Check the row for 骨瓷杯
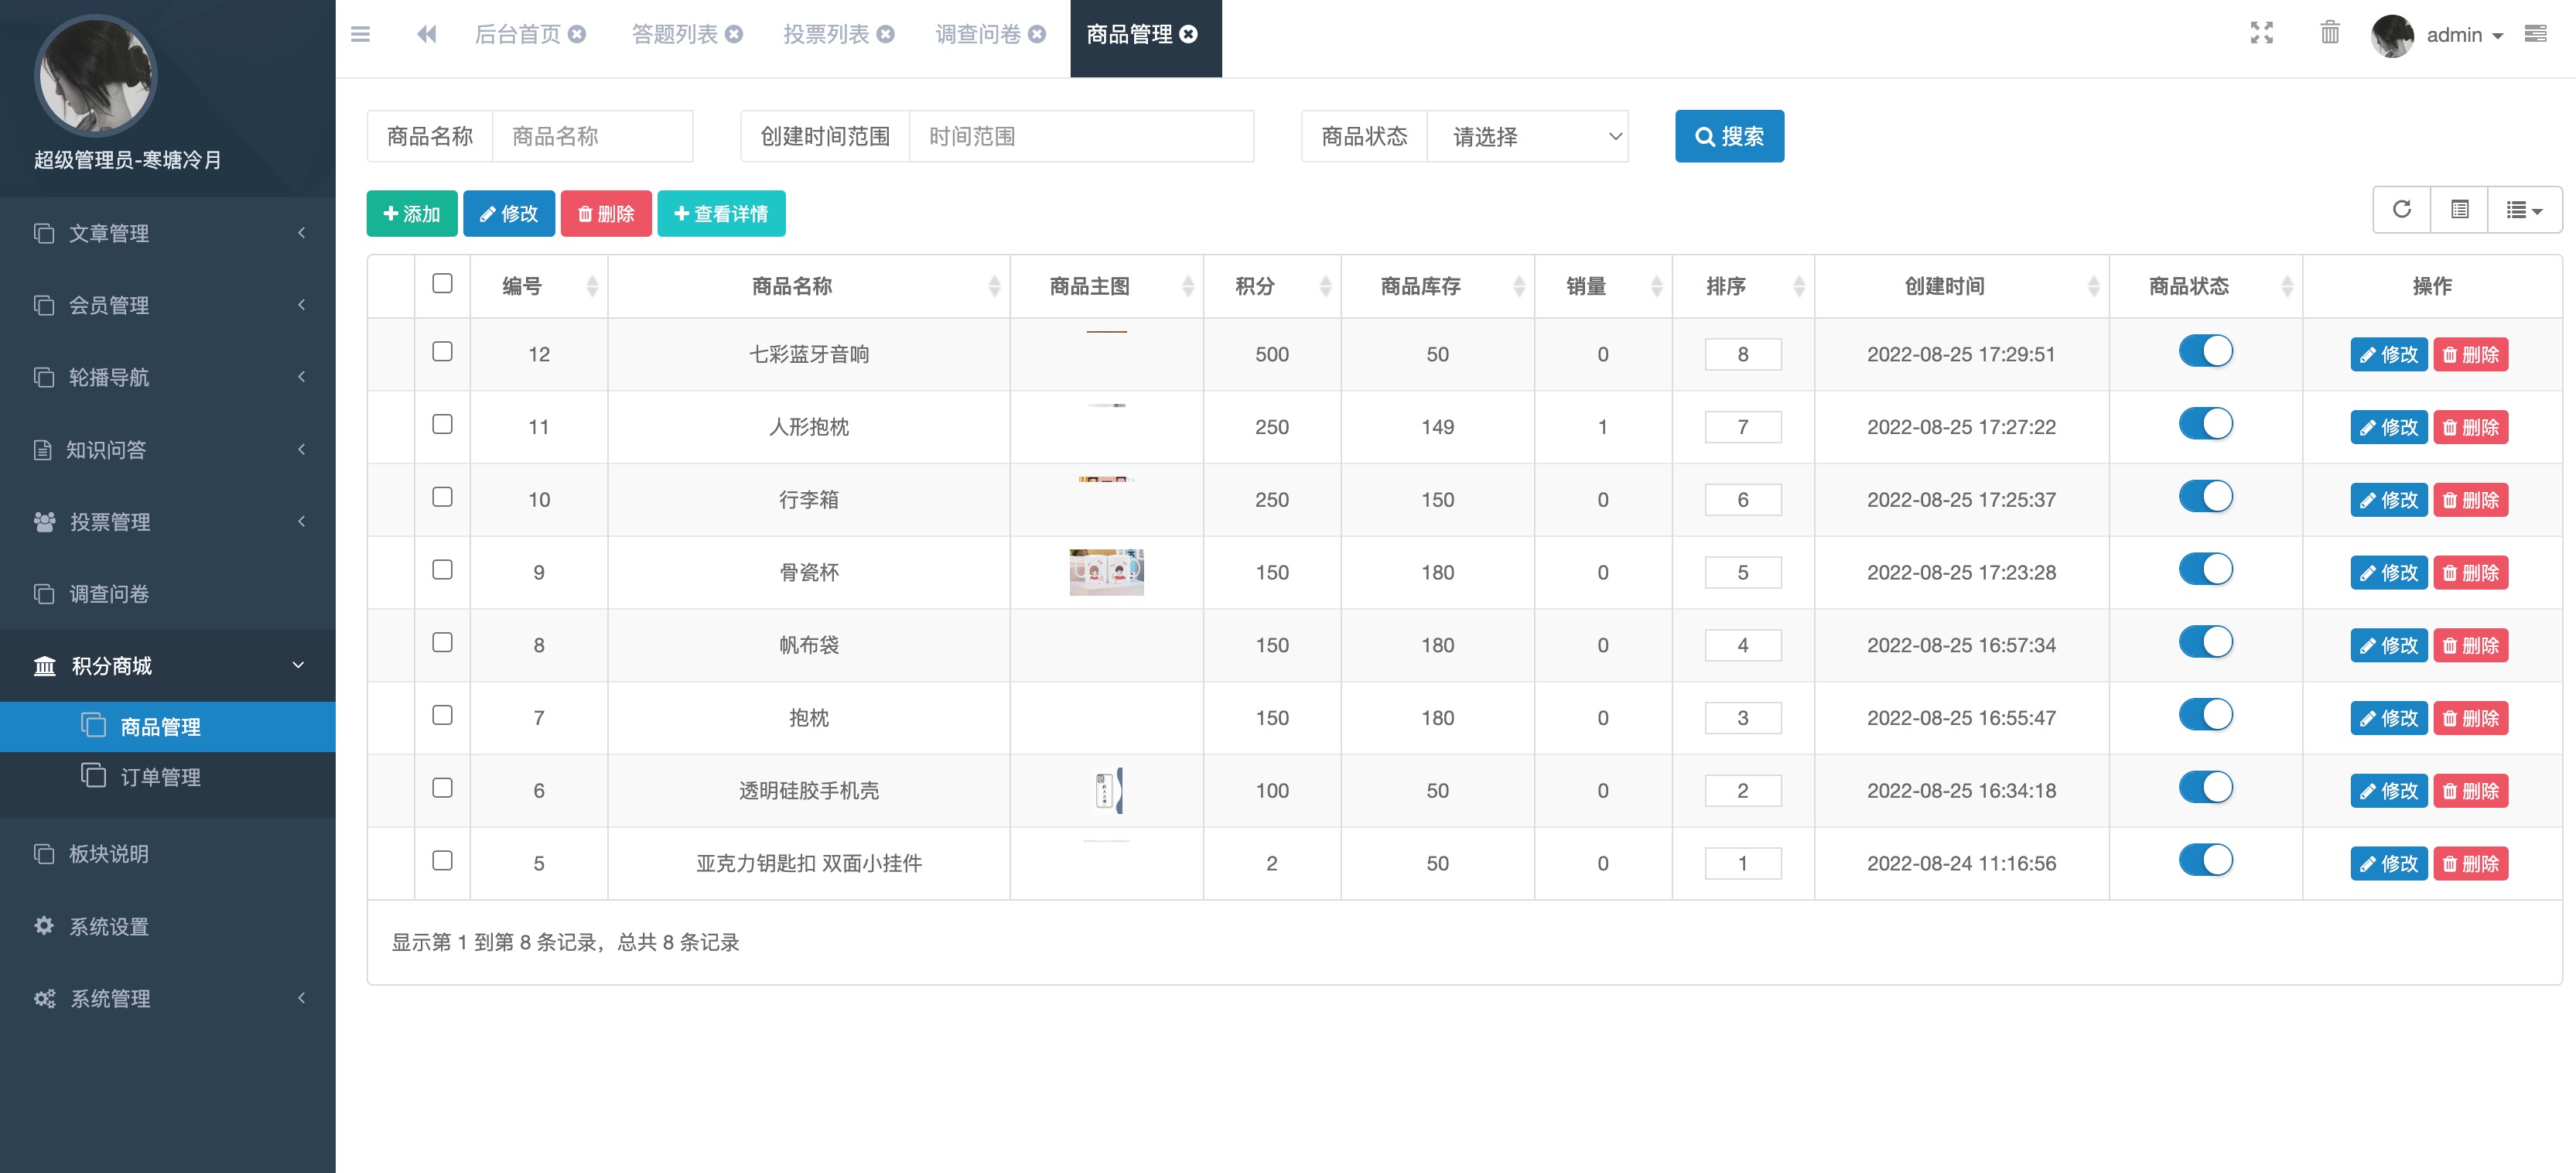The image size is (2576, 1173). [442, 570]
